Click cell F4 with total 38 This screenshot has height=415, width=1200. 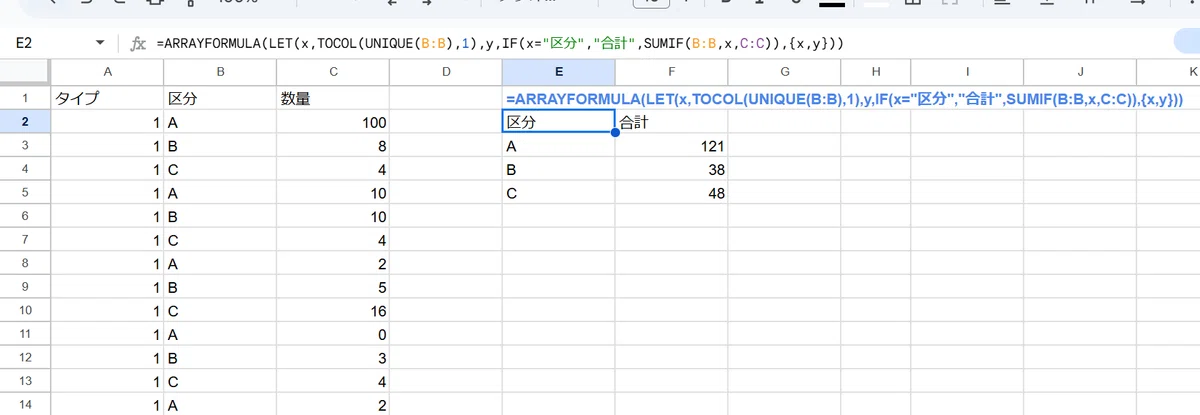point(671,170)
